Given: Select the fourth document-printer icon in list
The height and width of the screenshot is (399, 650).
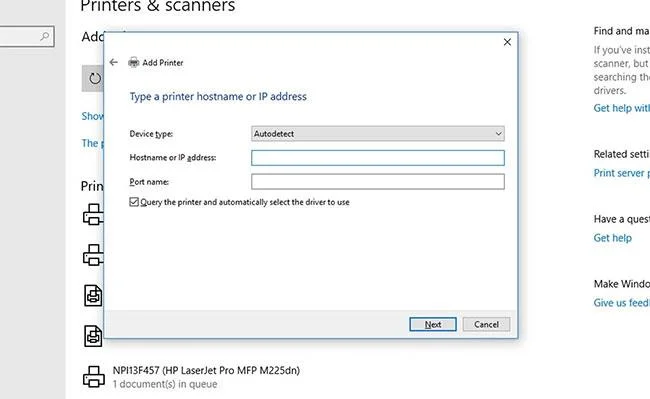Looking at the screenshot, I should tap(93, 335).
